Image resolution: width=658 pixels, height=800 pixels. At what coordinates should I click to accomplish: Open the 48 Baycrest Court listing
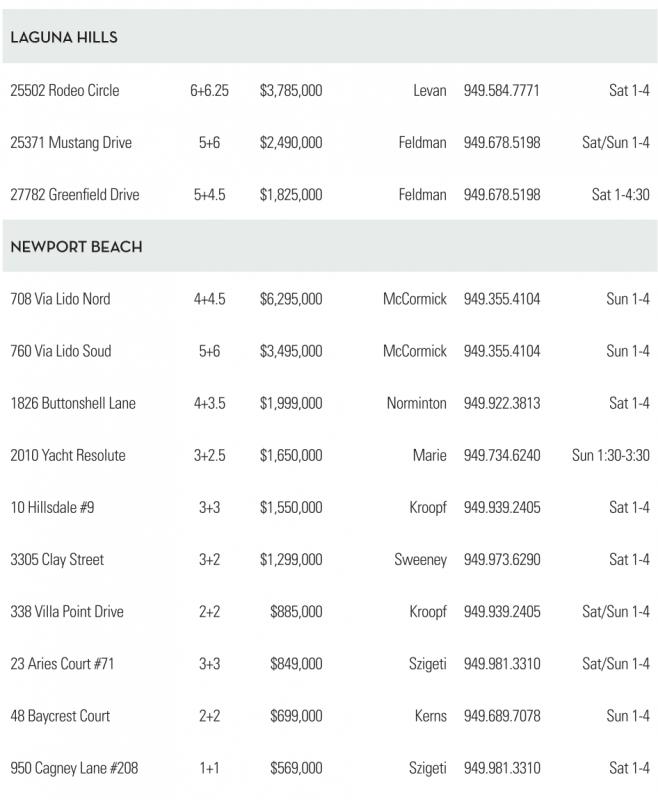(x=60, y=716)
